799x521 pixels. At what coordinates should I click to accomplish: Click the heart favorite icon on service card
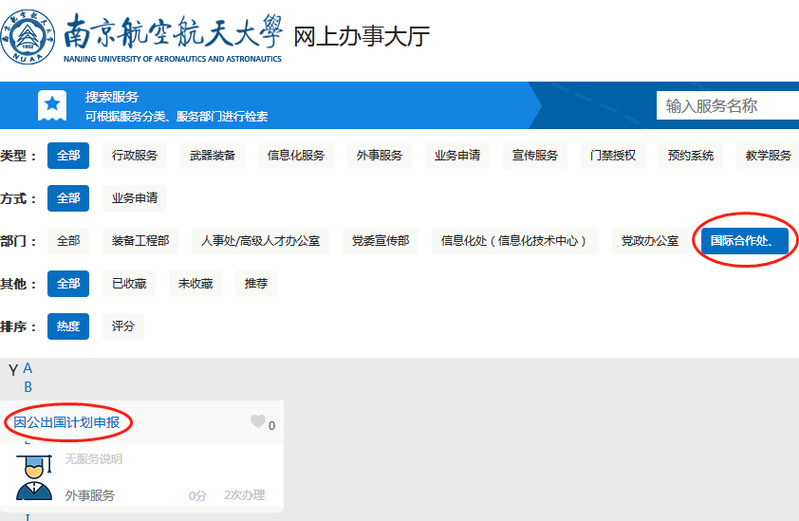258,422
